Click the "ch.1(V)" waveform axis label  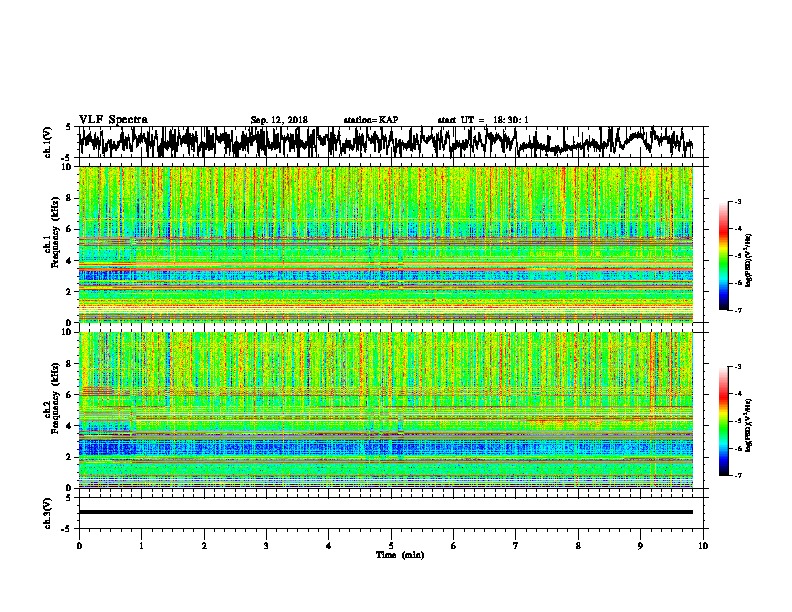tap(47, 142)
